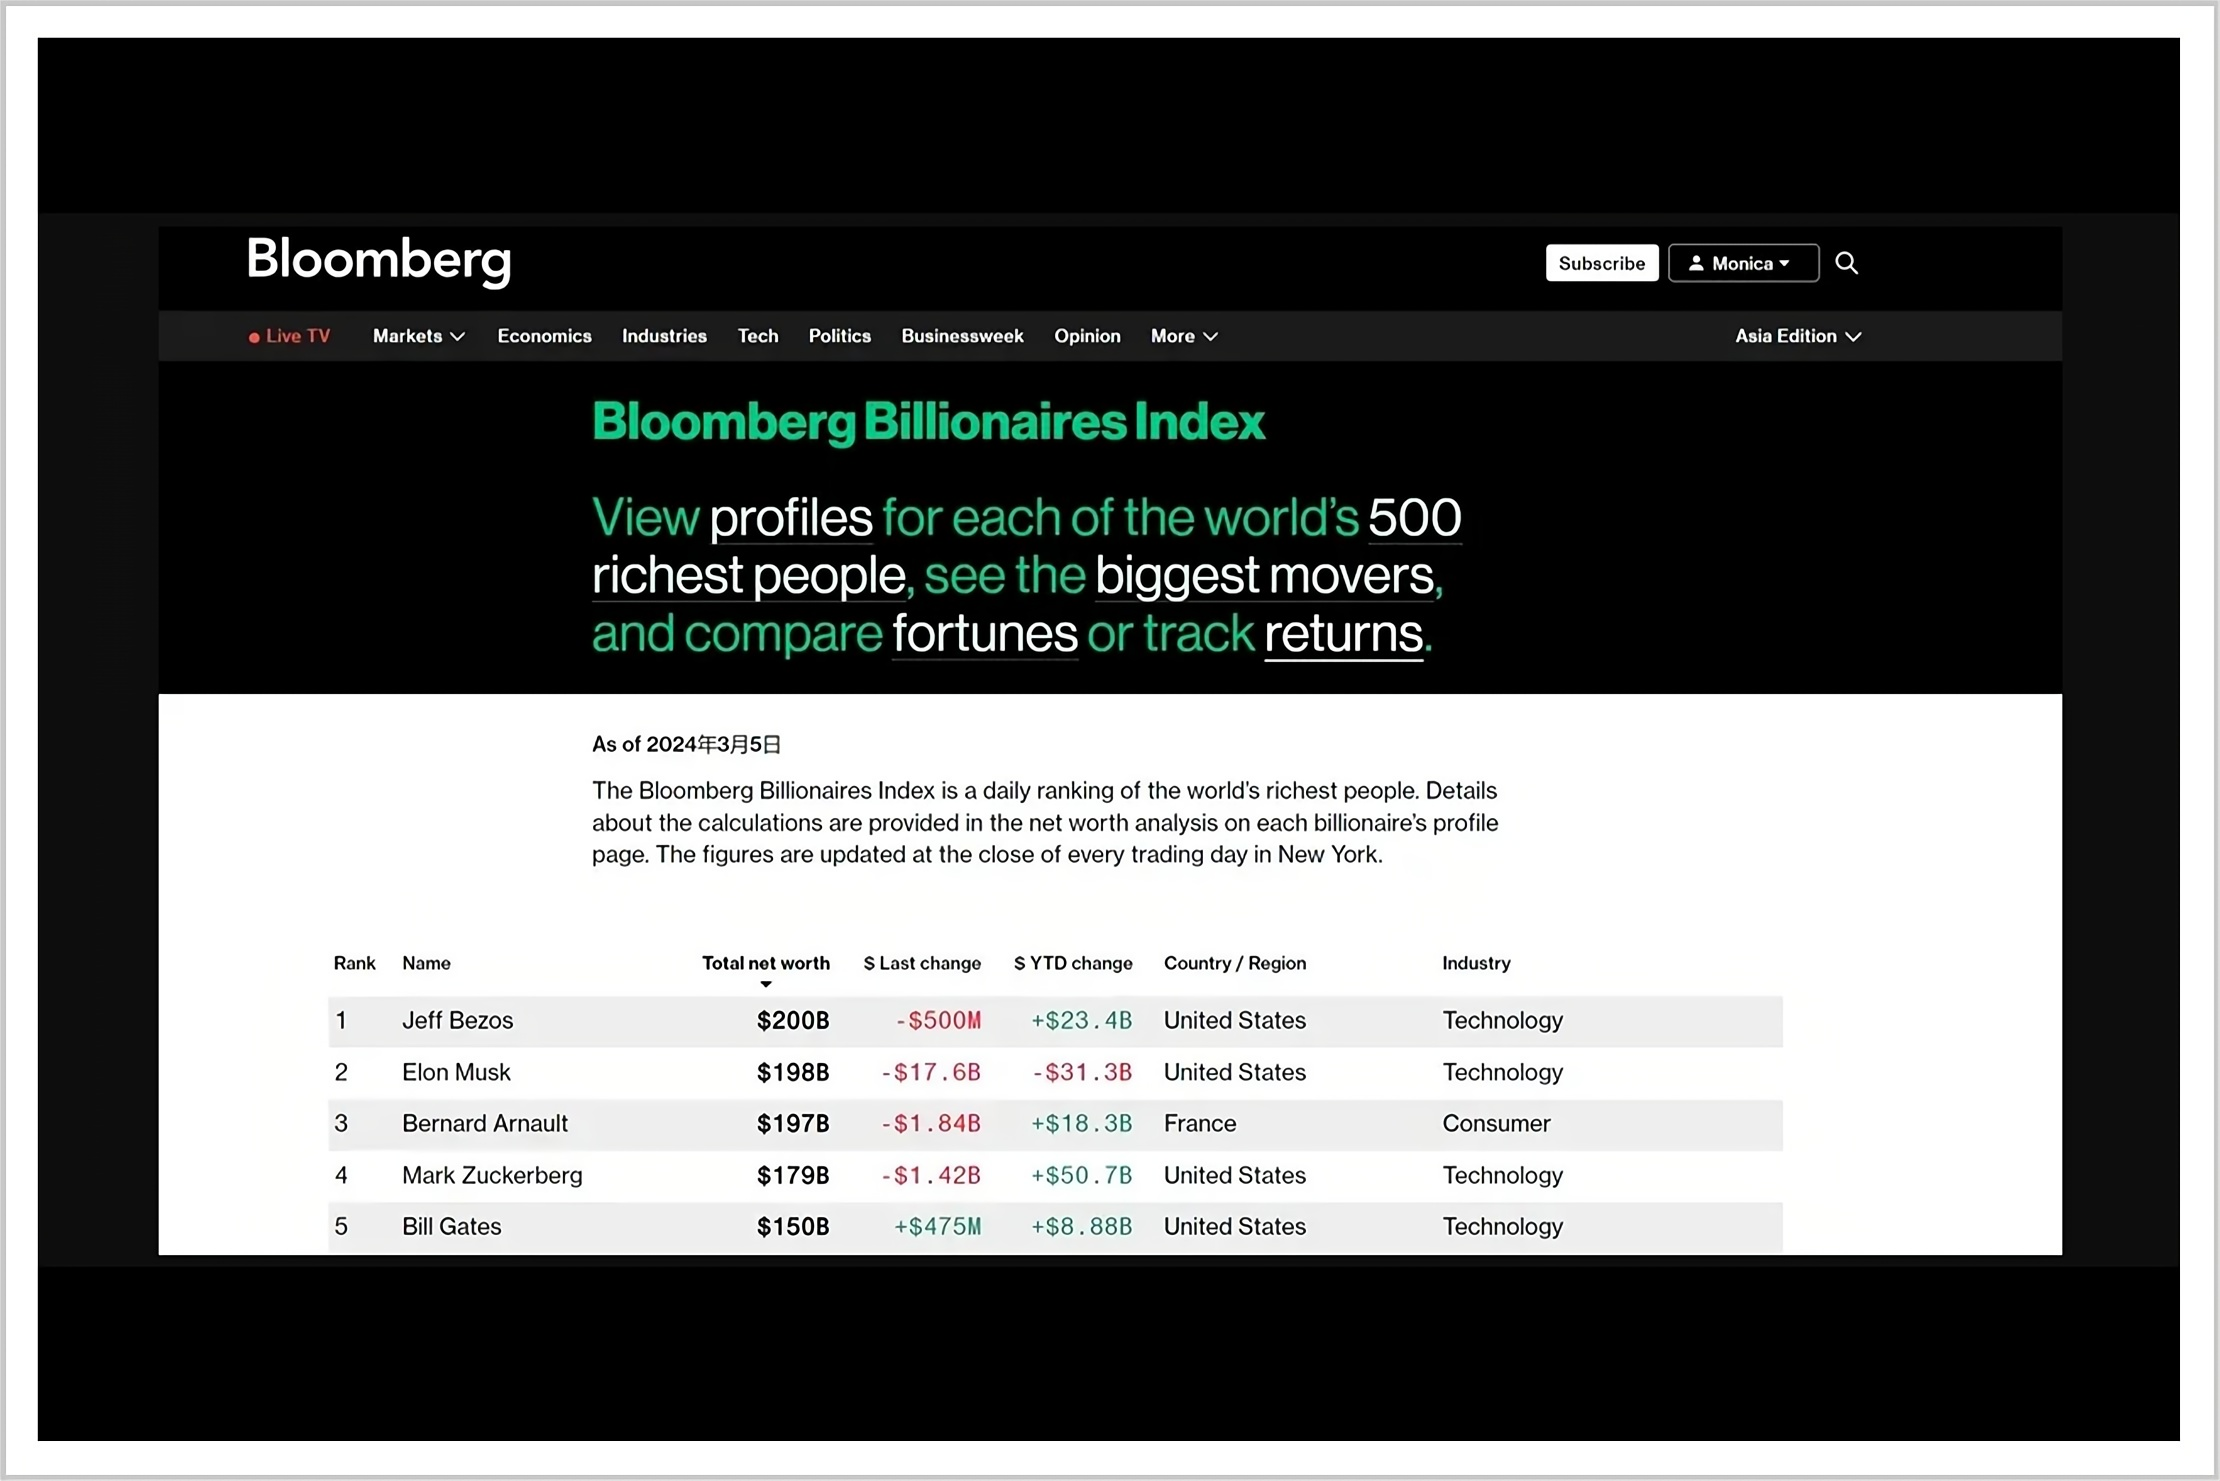Click the +$18.3B YTD change value
Image resolution: width=2220 pixels, height=1481 pixels.
(x=1082, y=1123)
